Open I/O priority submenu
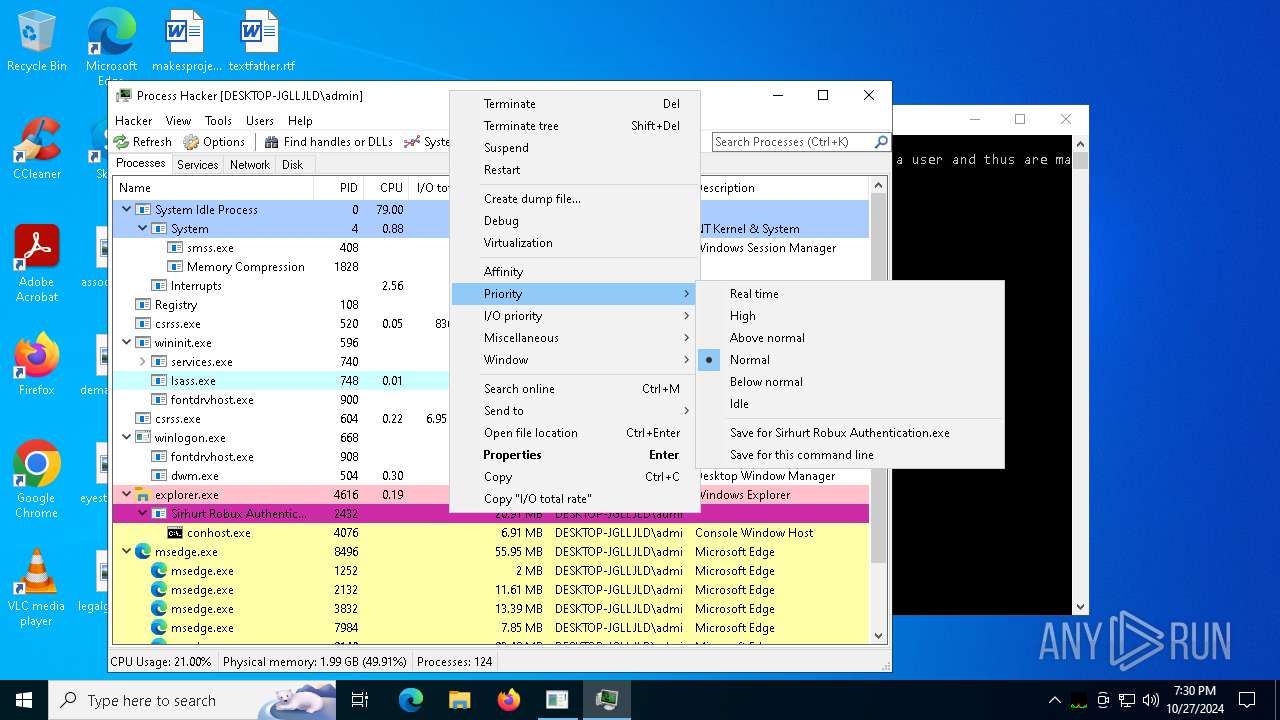Viewport: 1280px width, 720px height. [x=574, y=316]
